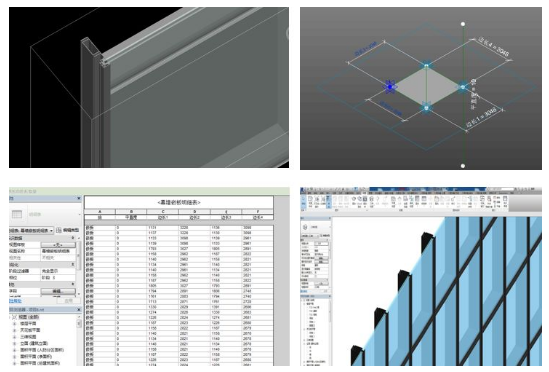
Task: Select column A header in schedule
Action: [x=100, y=212]
